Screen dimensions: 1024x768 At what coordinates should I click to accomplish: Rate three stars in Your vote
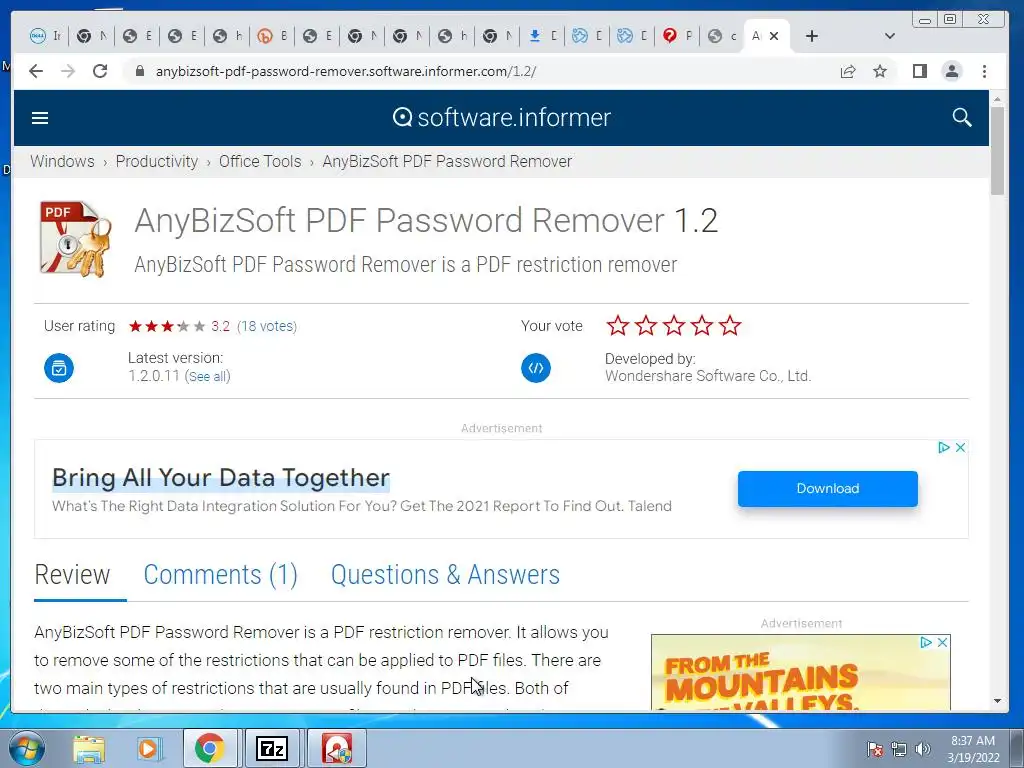click(674, 325)
